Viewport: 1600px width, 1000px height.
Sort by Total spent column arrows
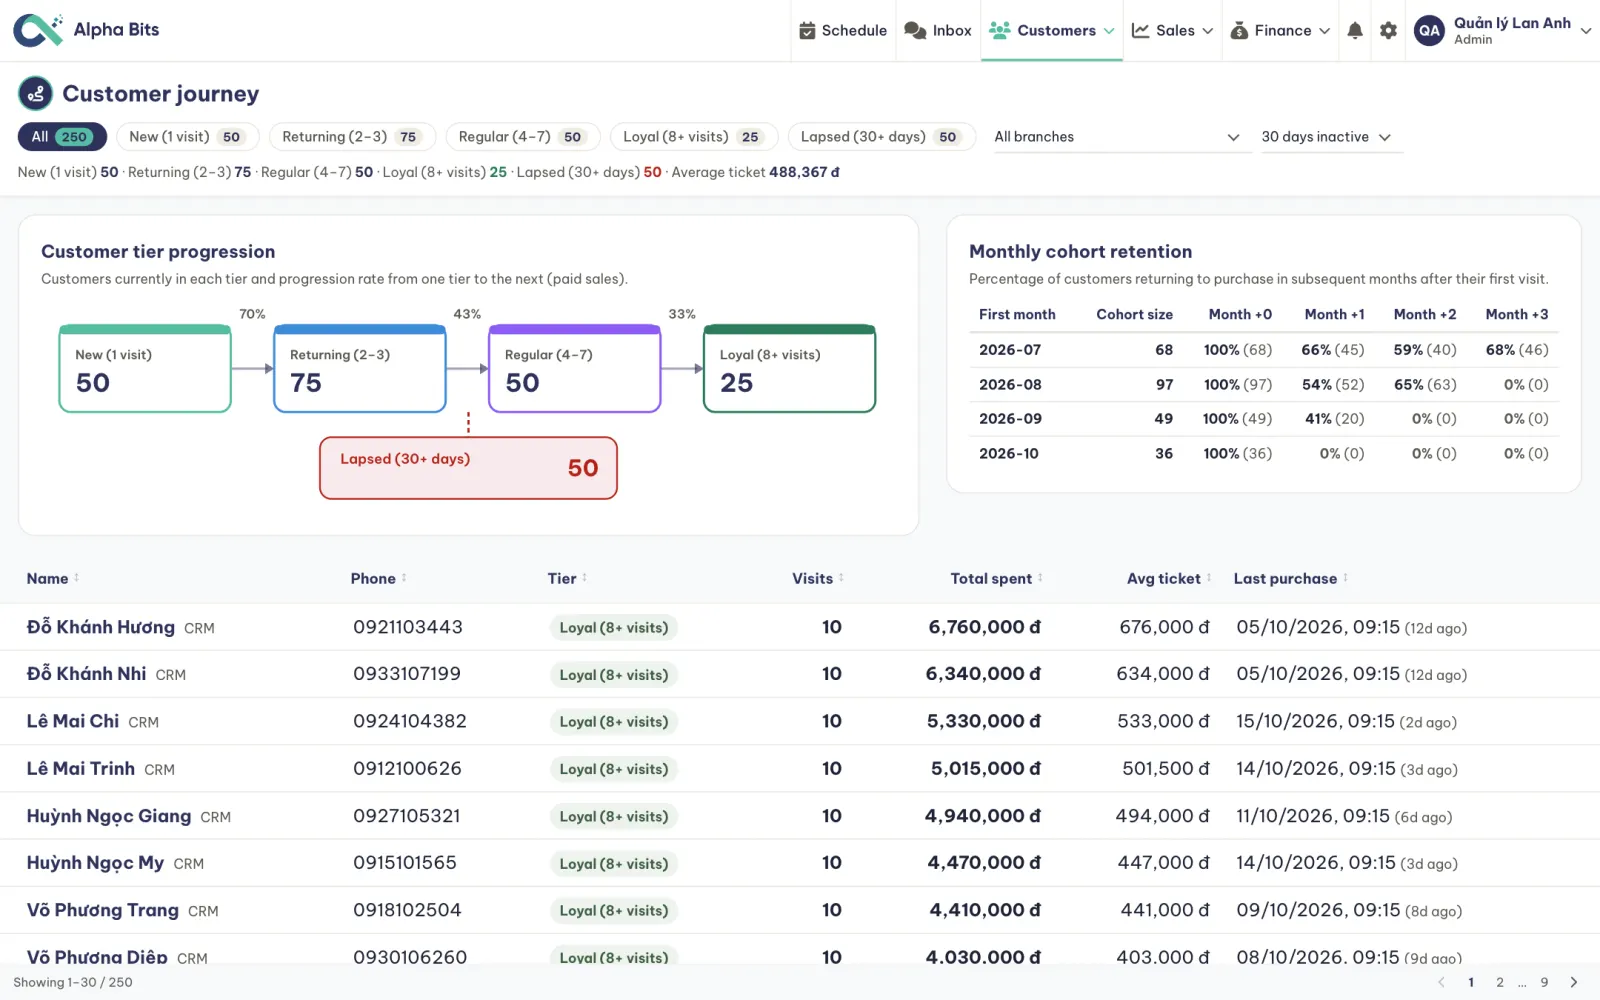(1040, 578)
